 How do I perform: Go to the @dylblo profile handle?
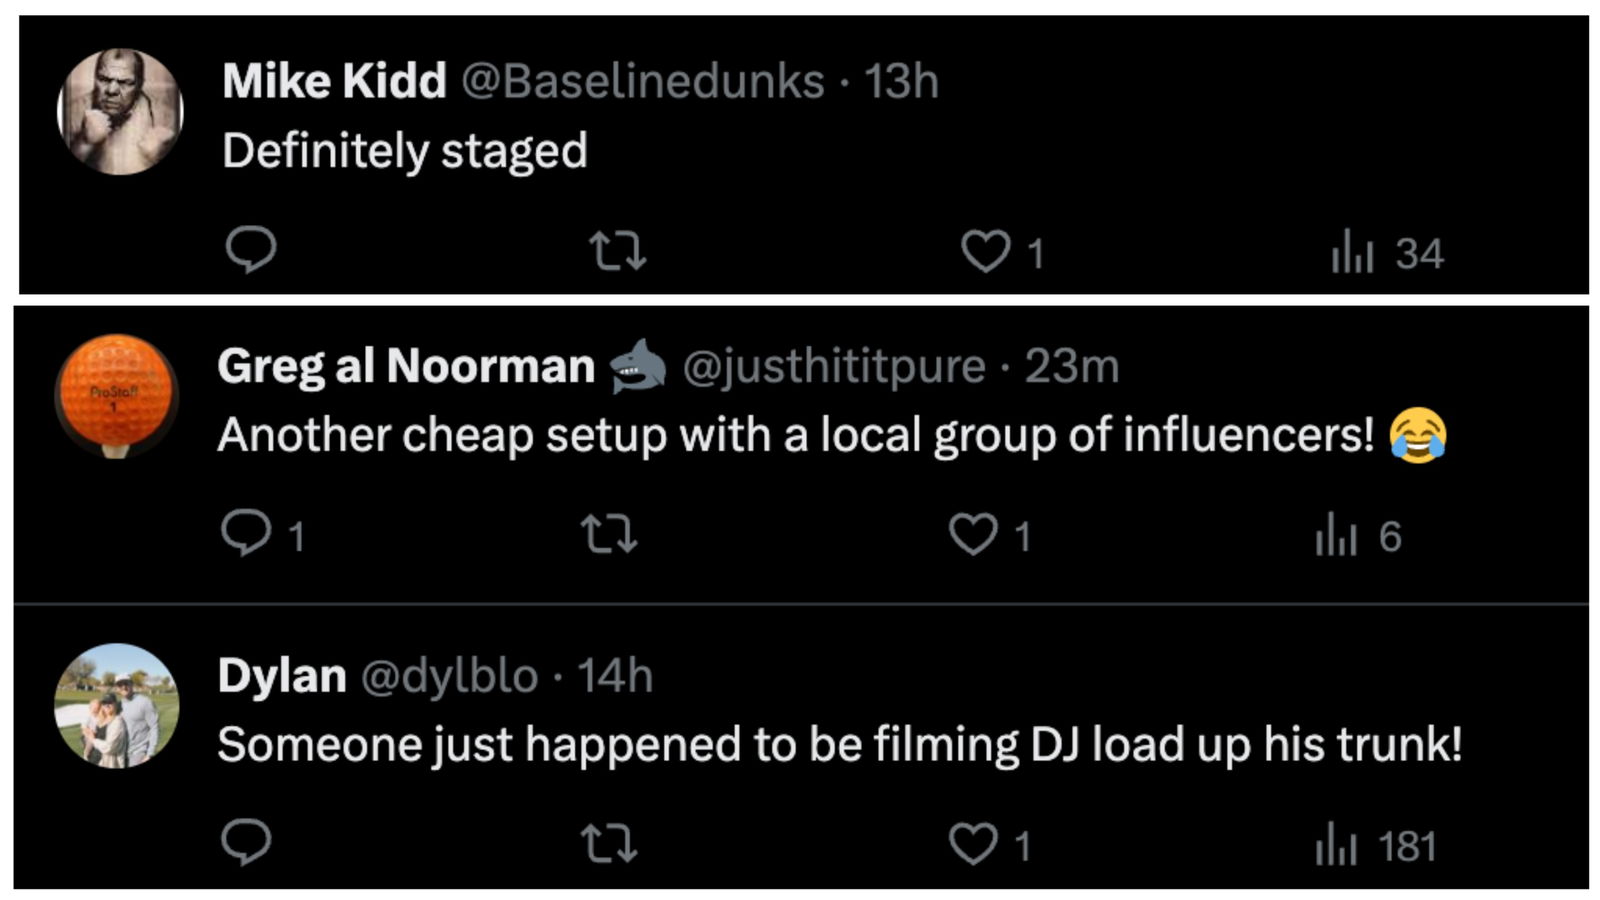pyautogui.click(x=449, y=676)
